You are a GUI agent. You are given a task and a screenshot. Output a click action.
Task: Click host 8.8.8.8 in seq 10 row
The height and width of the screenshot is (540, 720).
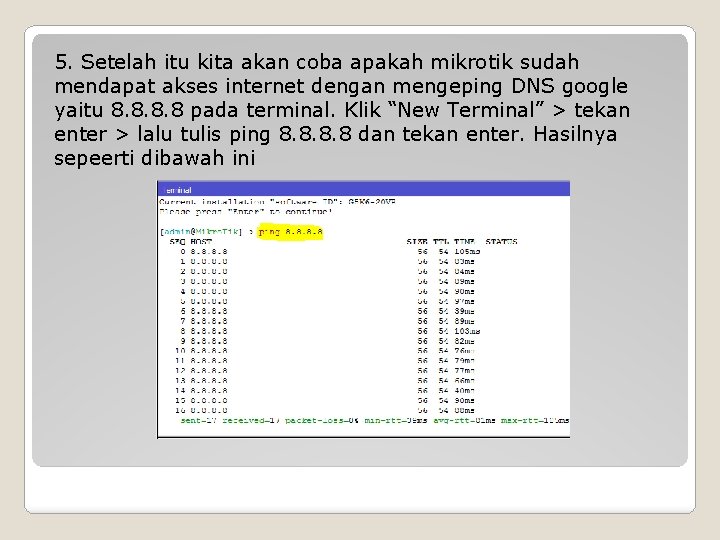(209, 351)
